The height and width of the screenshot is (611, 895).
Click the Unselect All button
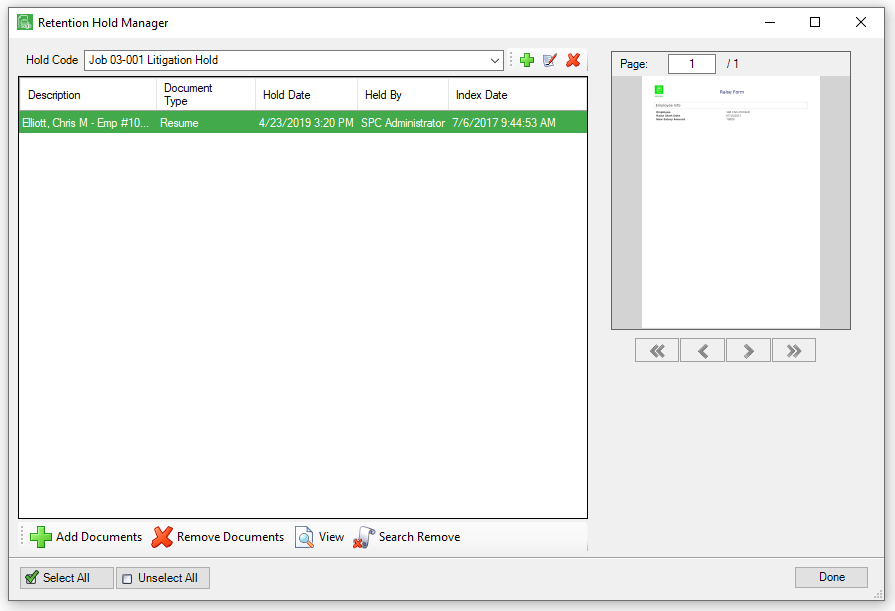point(163,578)
